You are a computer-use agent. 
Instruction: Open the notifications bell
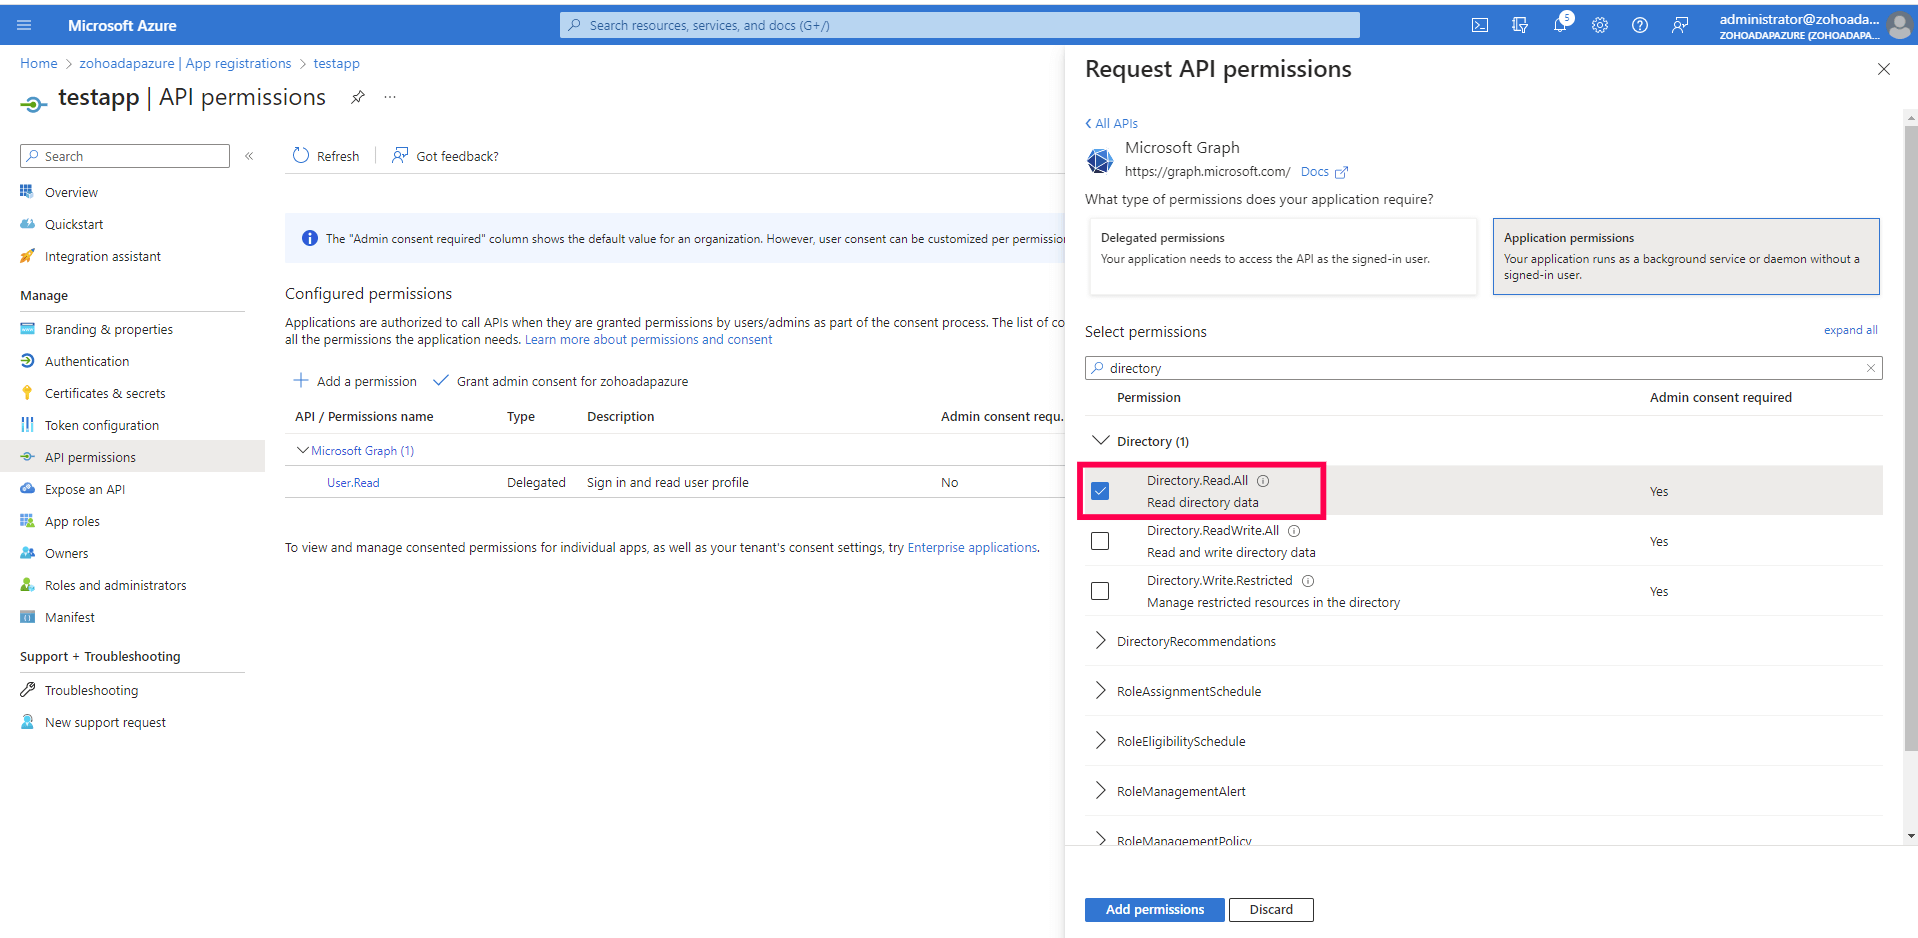pyautogui.click(x=1560, y=25)
